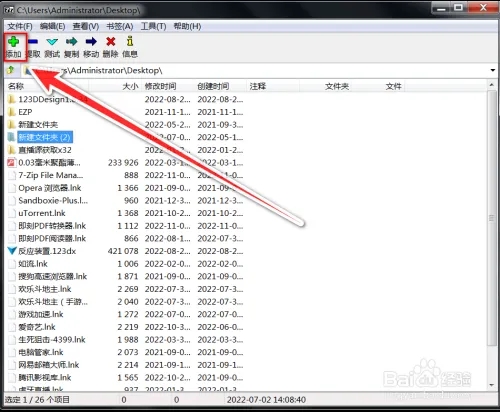Click the Move (移动) blue arrow icon

point(91,42)
